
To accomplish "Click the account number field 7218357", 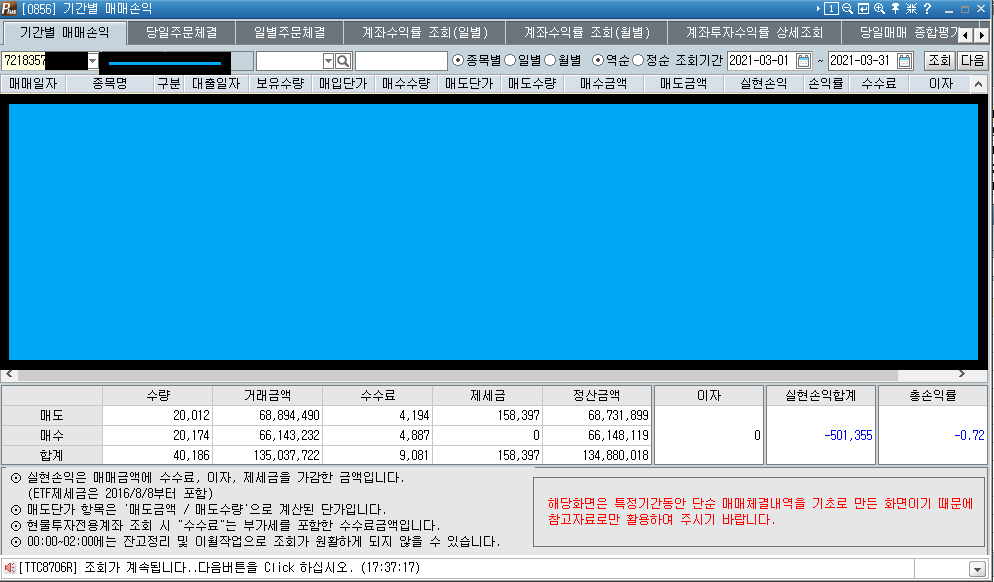I will click(x=44, y=61).
